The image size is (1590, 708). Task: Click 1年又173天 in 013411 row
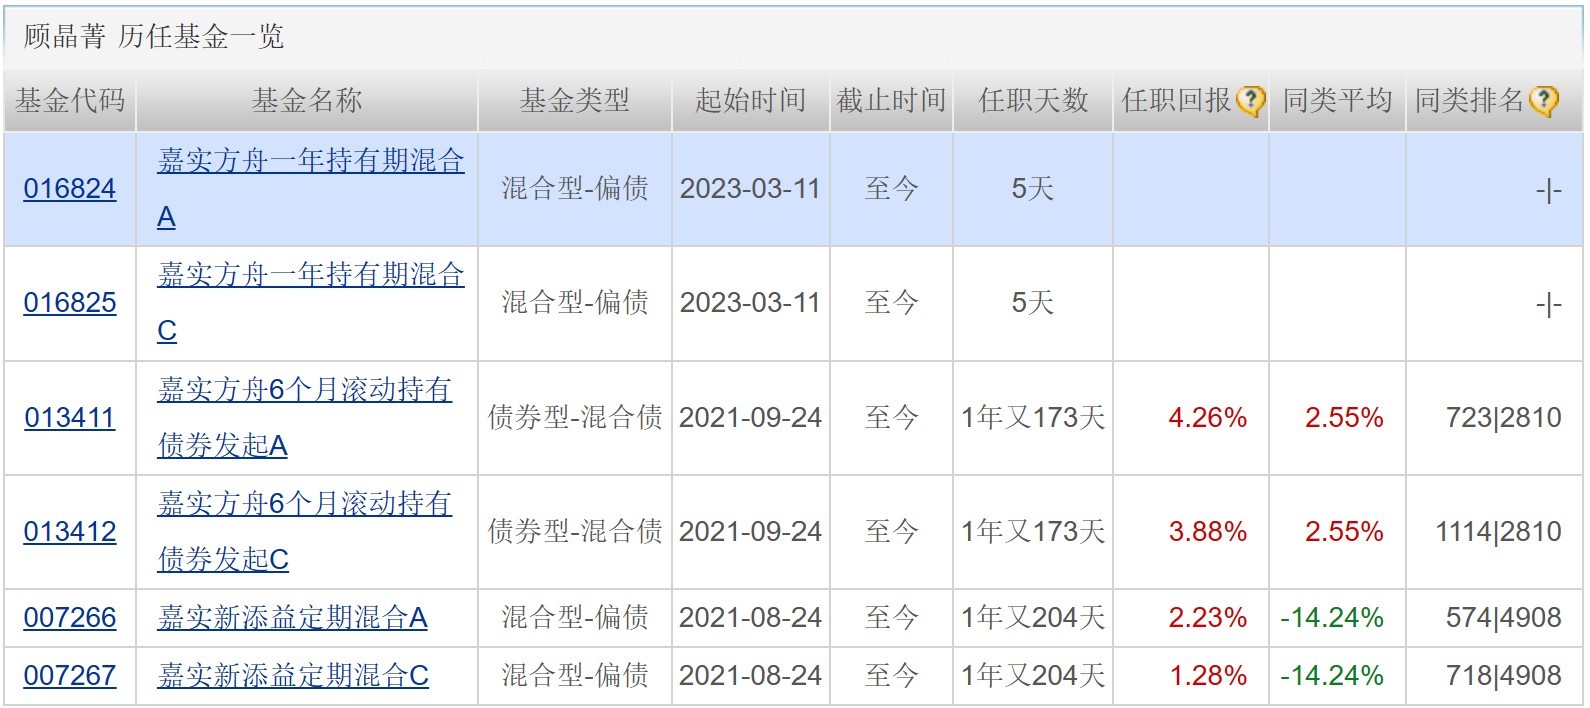(x=1033, y=418)
